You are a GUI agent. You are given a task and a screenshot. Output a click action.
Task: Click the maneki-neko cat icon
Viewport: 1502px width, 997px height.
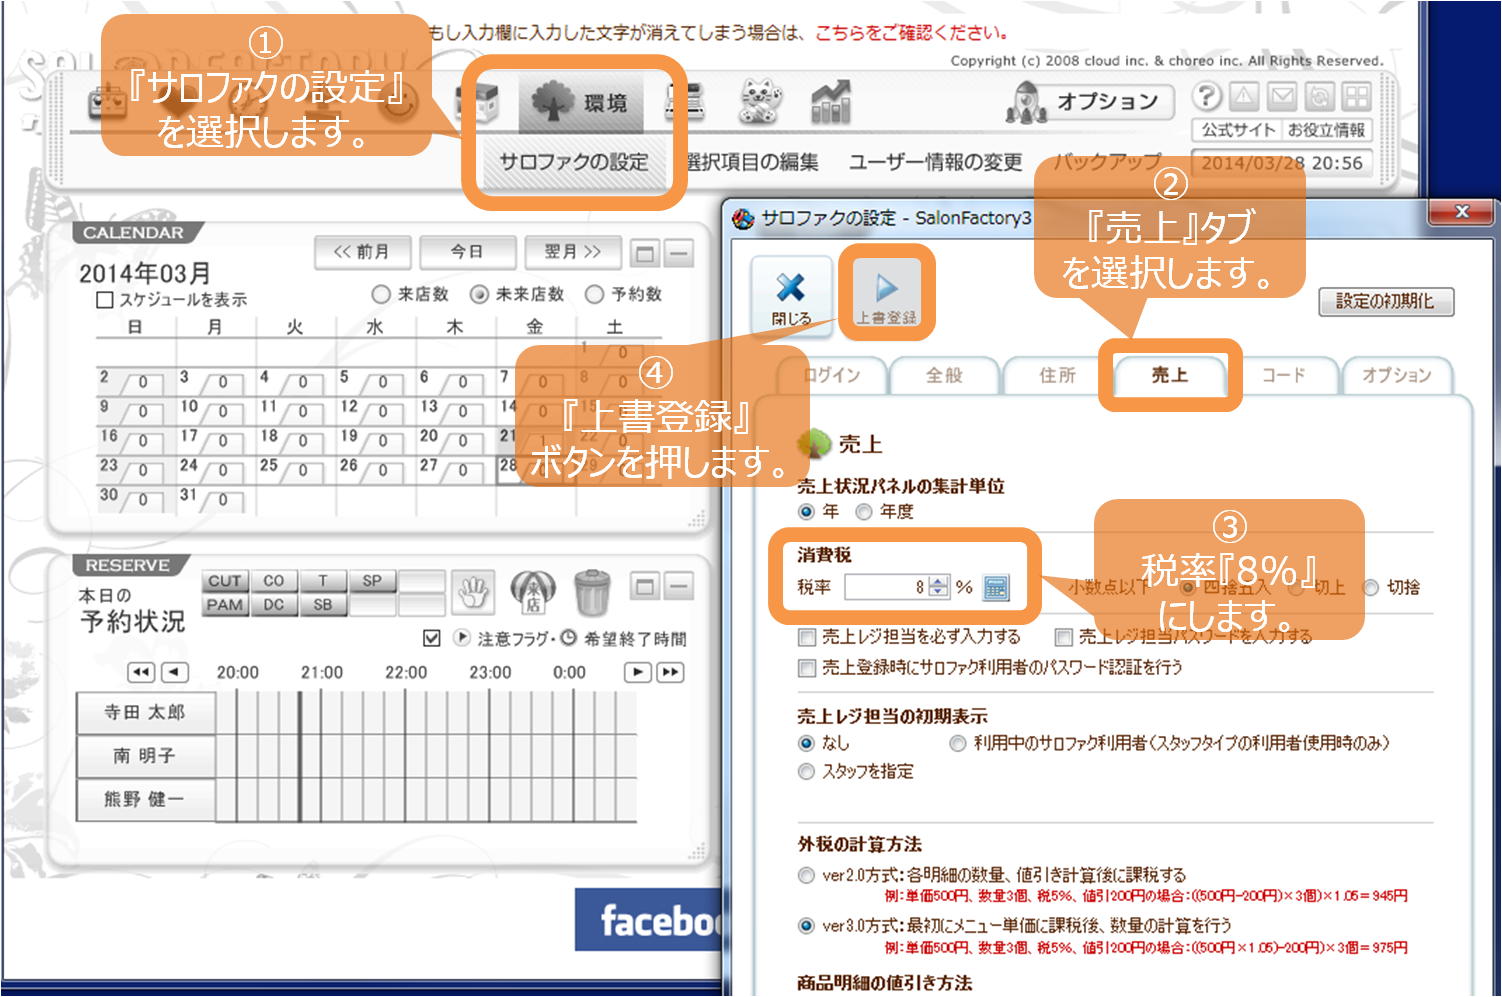pyautogui.click(x=760, y=102)
